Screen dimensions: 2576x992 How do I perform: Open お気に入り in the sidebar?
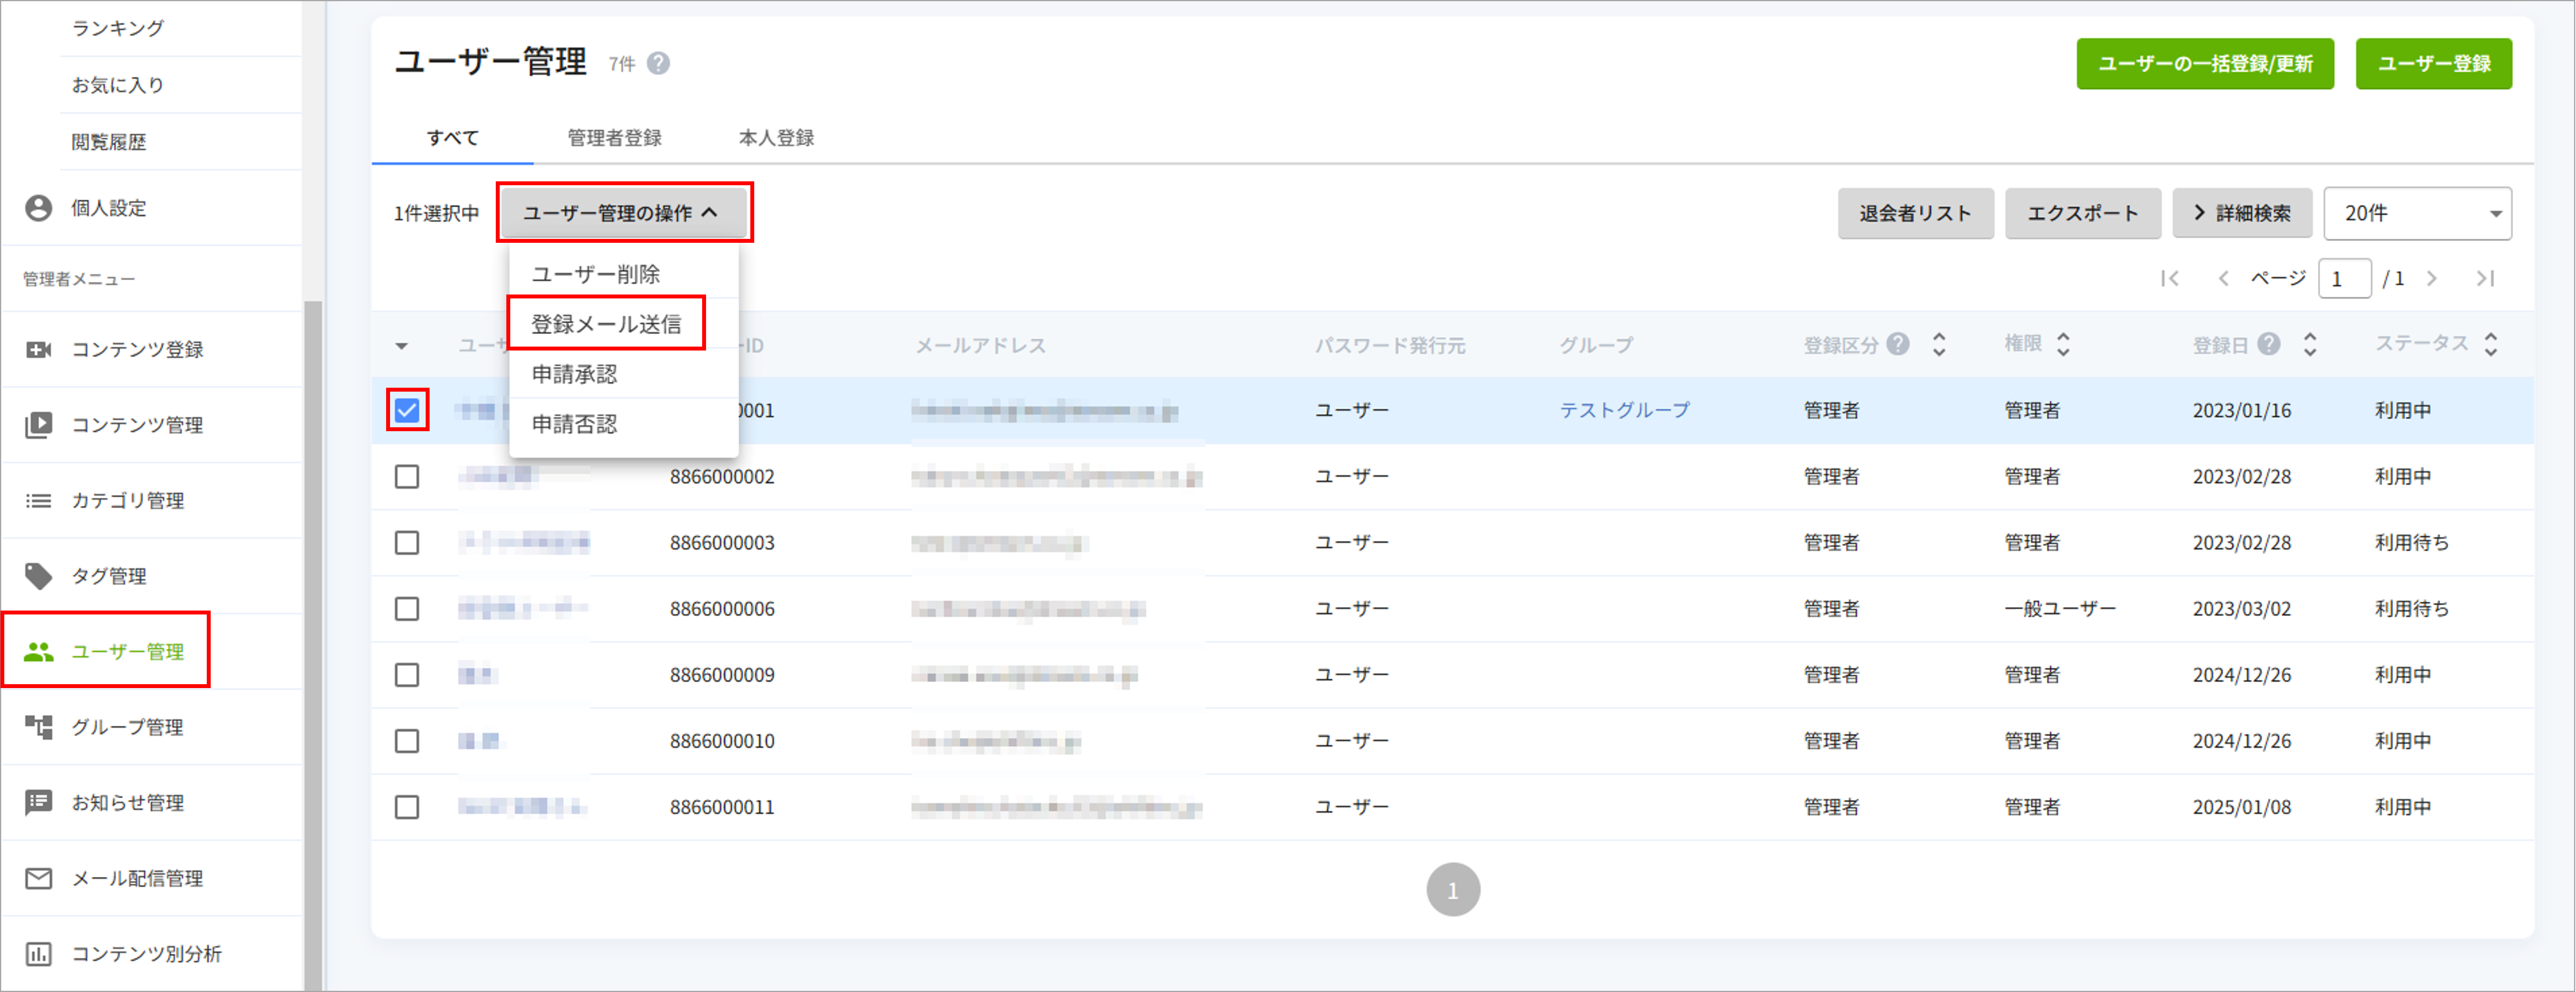pos(118,85)
